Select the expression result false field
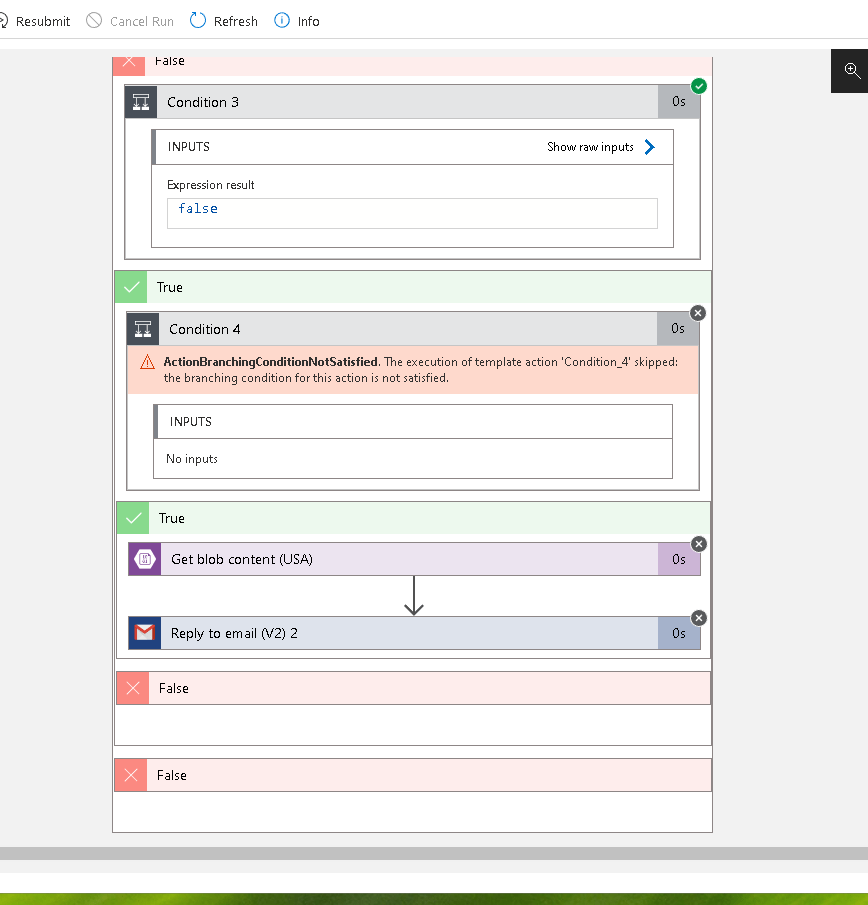The width and height of the screenshot is (868, 905). click(412, 213)
